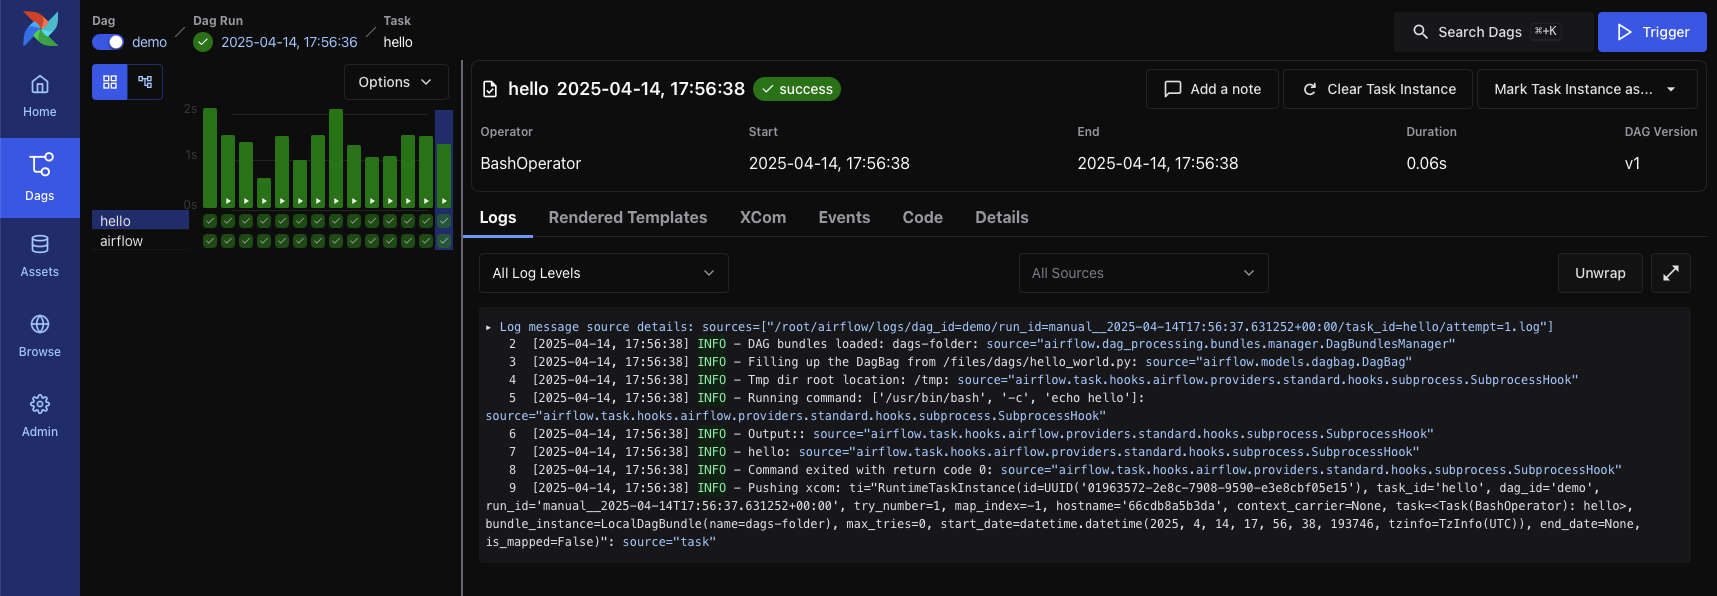This screenshot has width=1717, height=596.
Task: Switch to grid view
Action: tap(110, 82)
